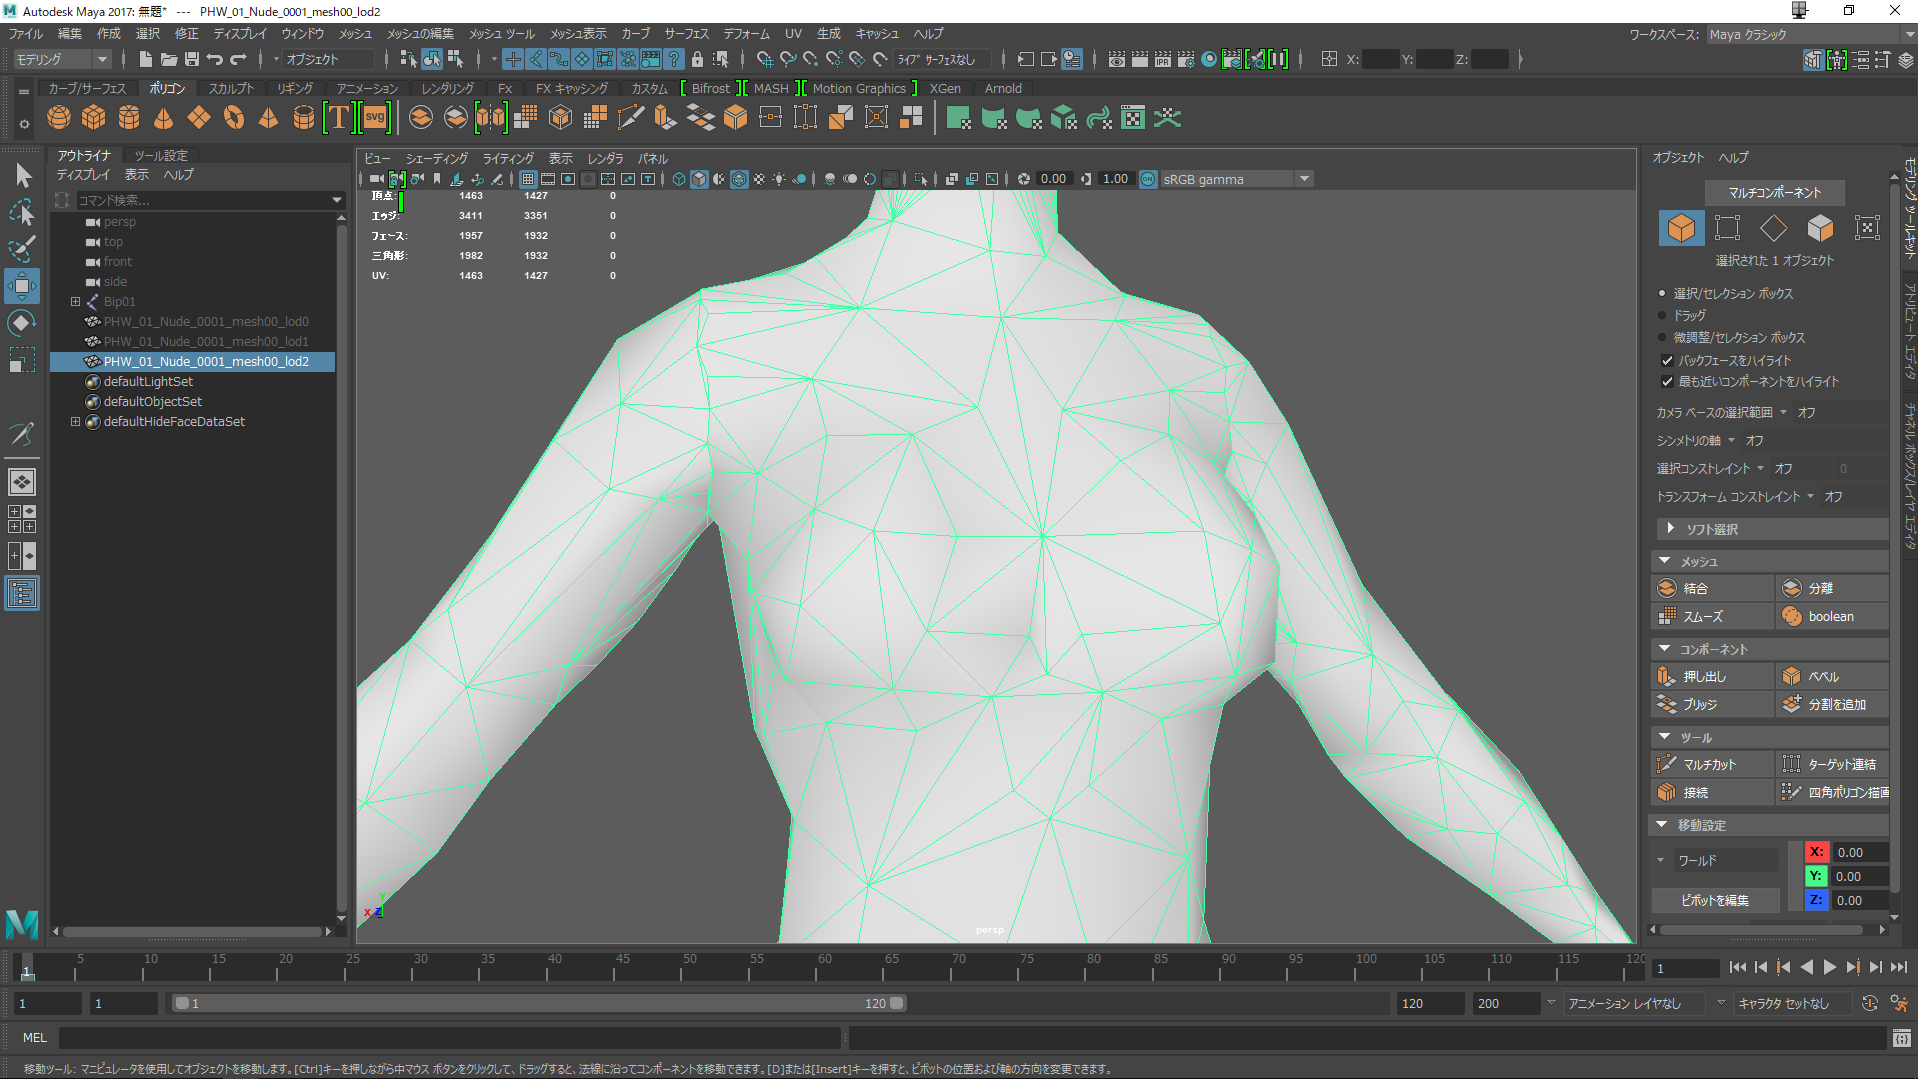1918x1079 pixels.
Task: Select the polygon sphere shelf icon
Action: pyautogui.click(x=59, y=118)
